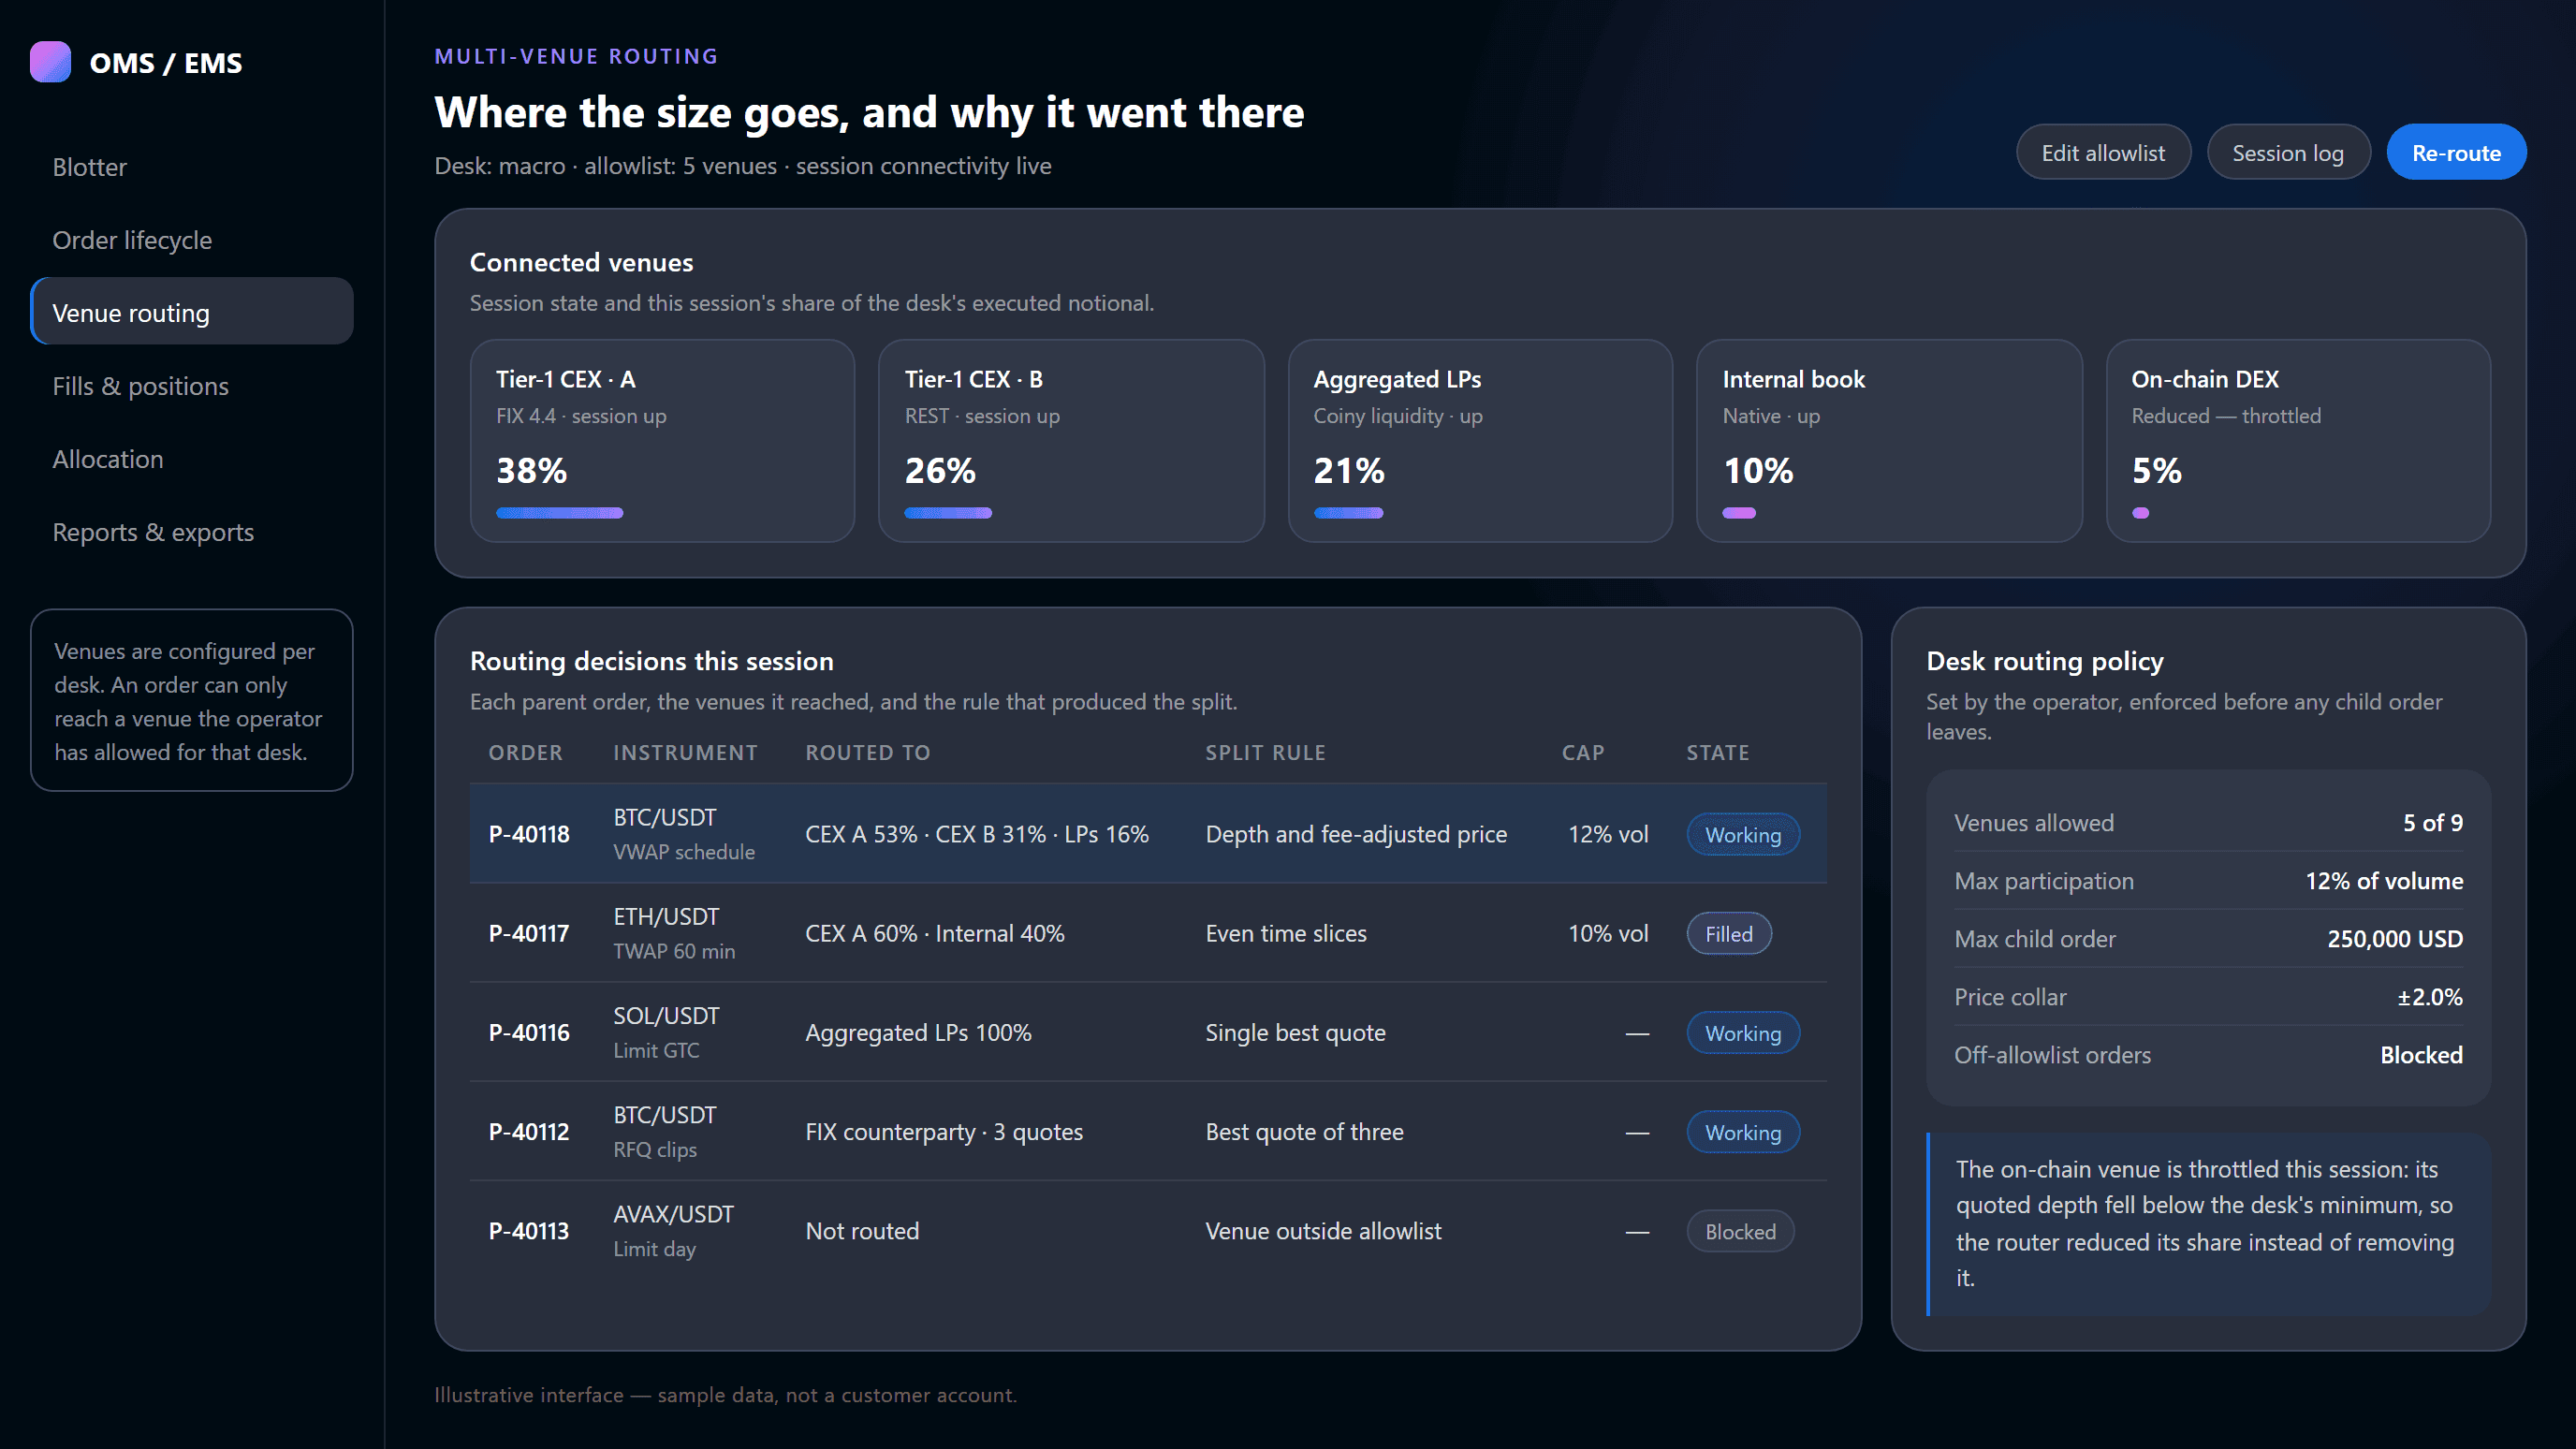The width and height of the screenshot is (2576, 1449).
Task: Open Fills & positions page
Action: tap(191, 386)
